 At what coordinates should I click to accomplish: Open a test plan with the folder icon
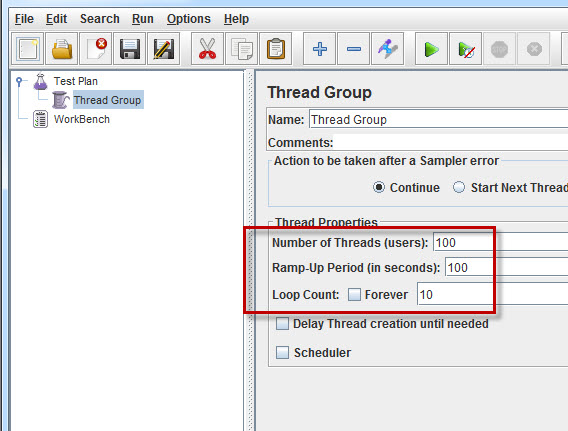coord(62,49)
